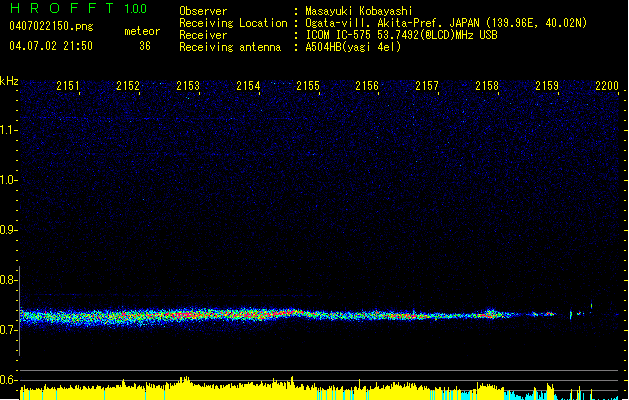
Task: Click time marker 2158
Action: (x=487, y=86)
